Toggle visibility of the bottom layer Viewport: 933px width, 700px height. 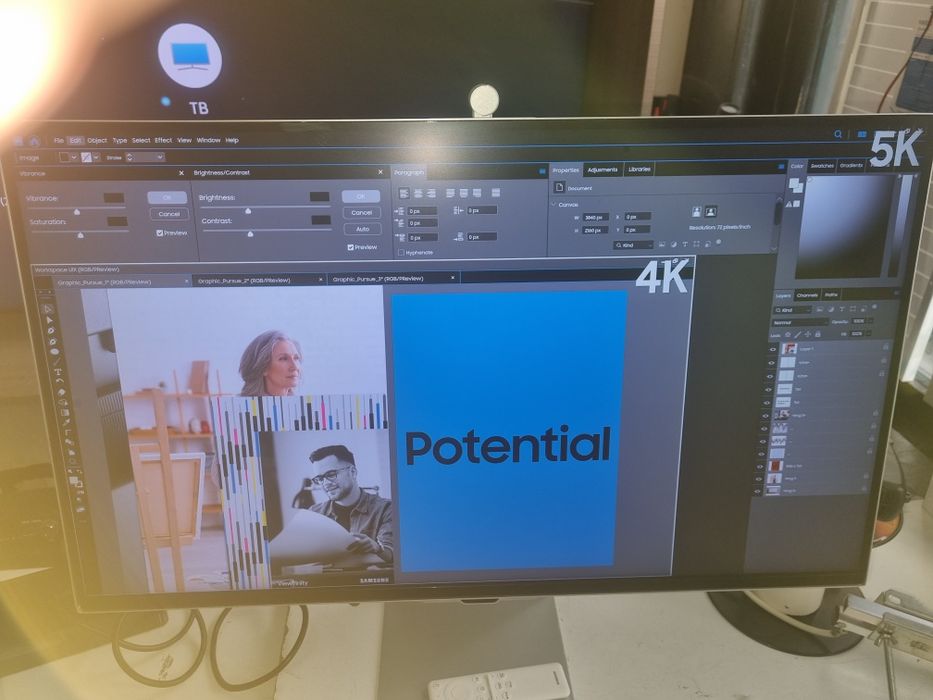pos(757,492)
